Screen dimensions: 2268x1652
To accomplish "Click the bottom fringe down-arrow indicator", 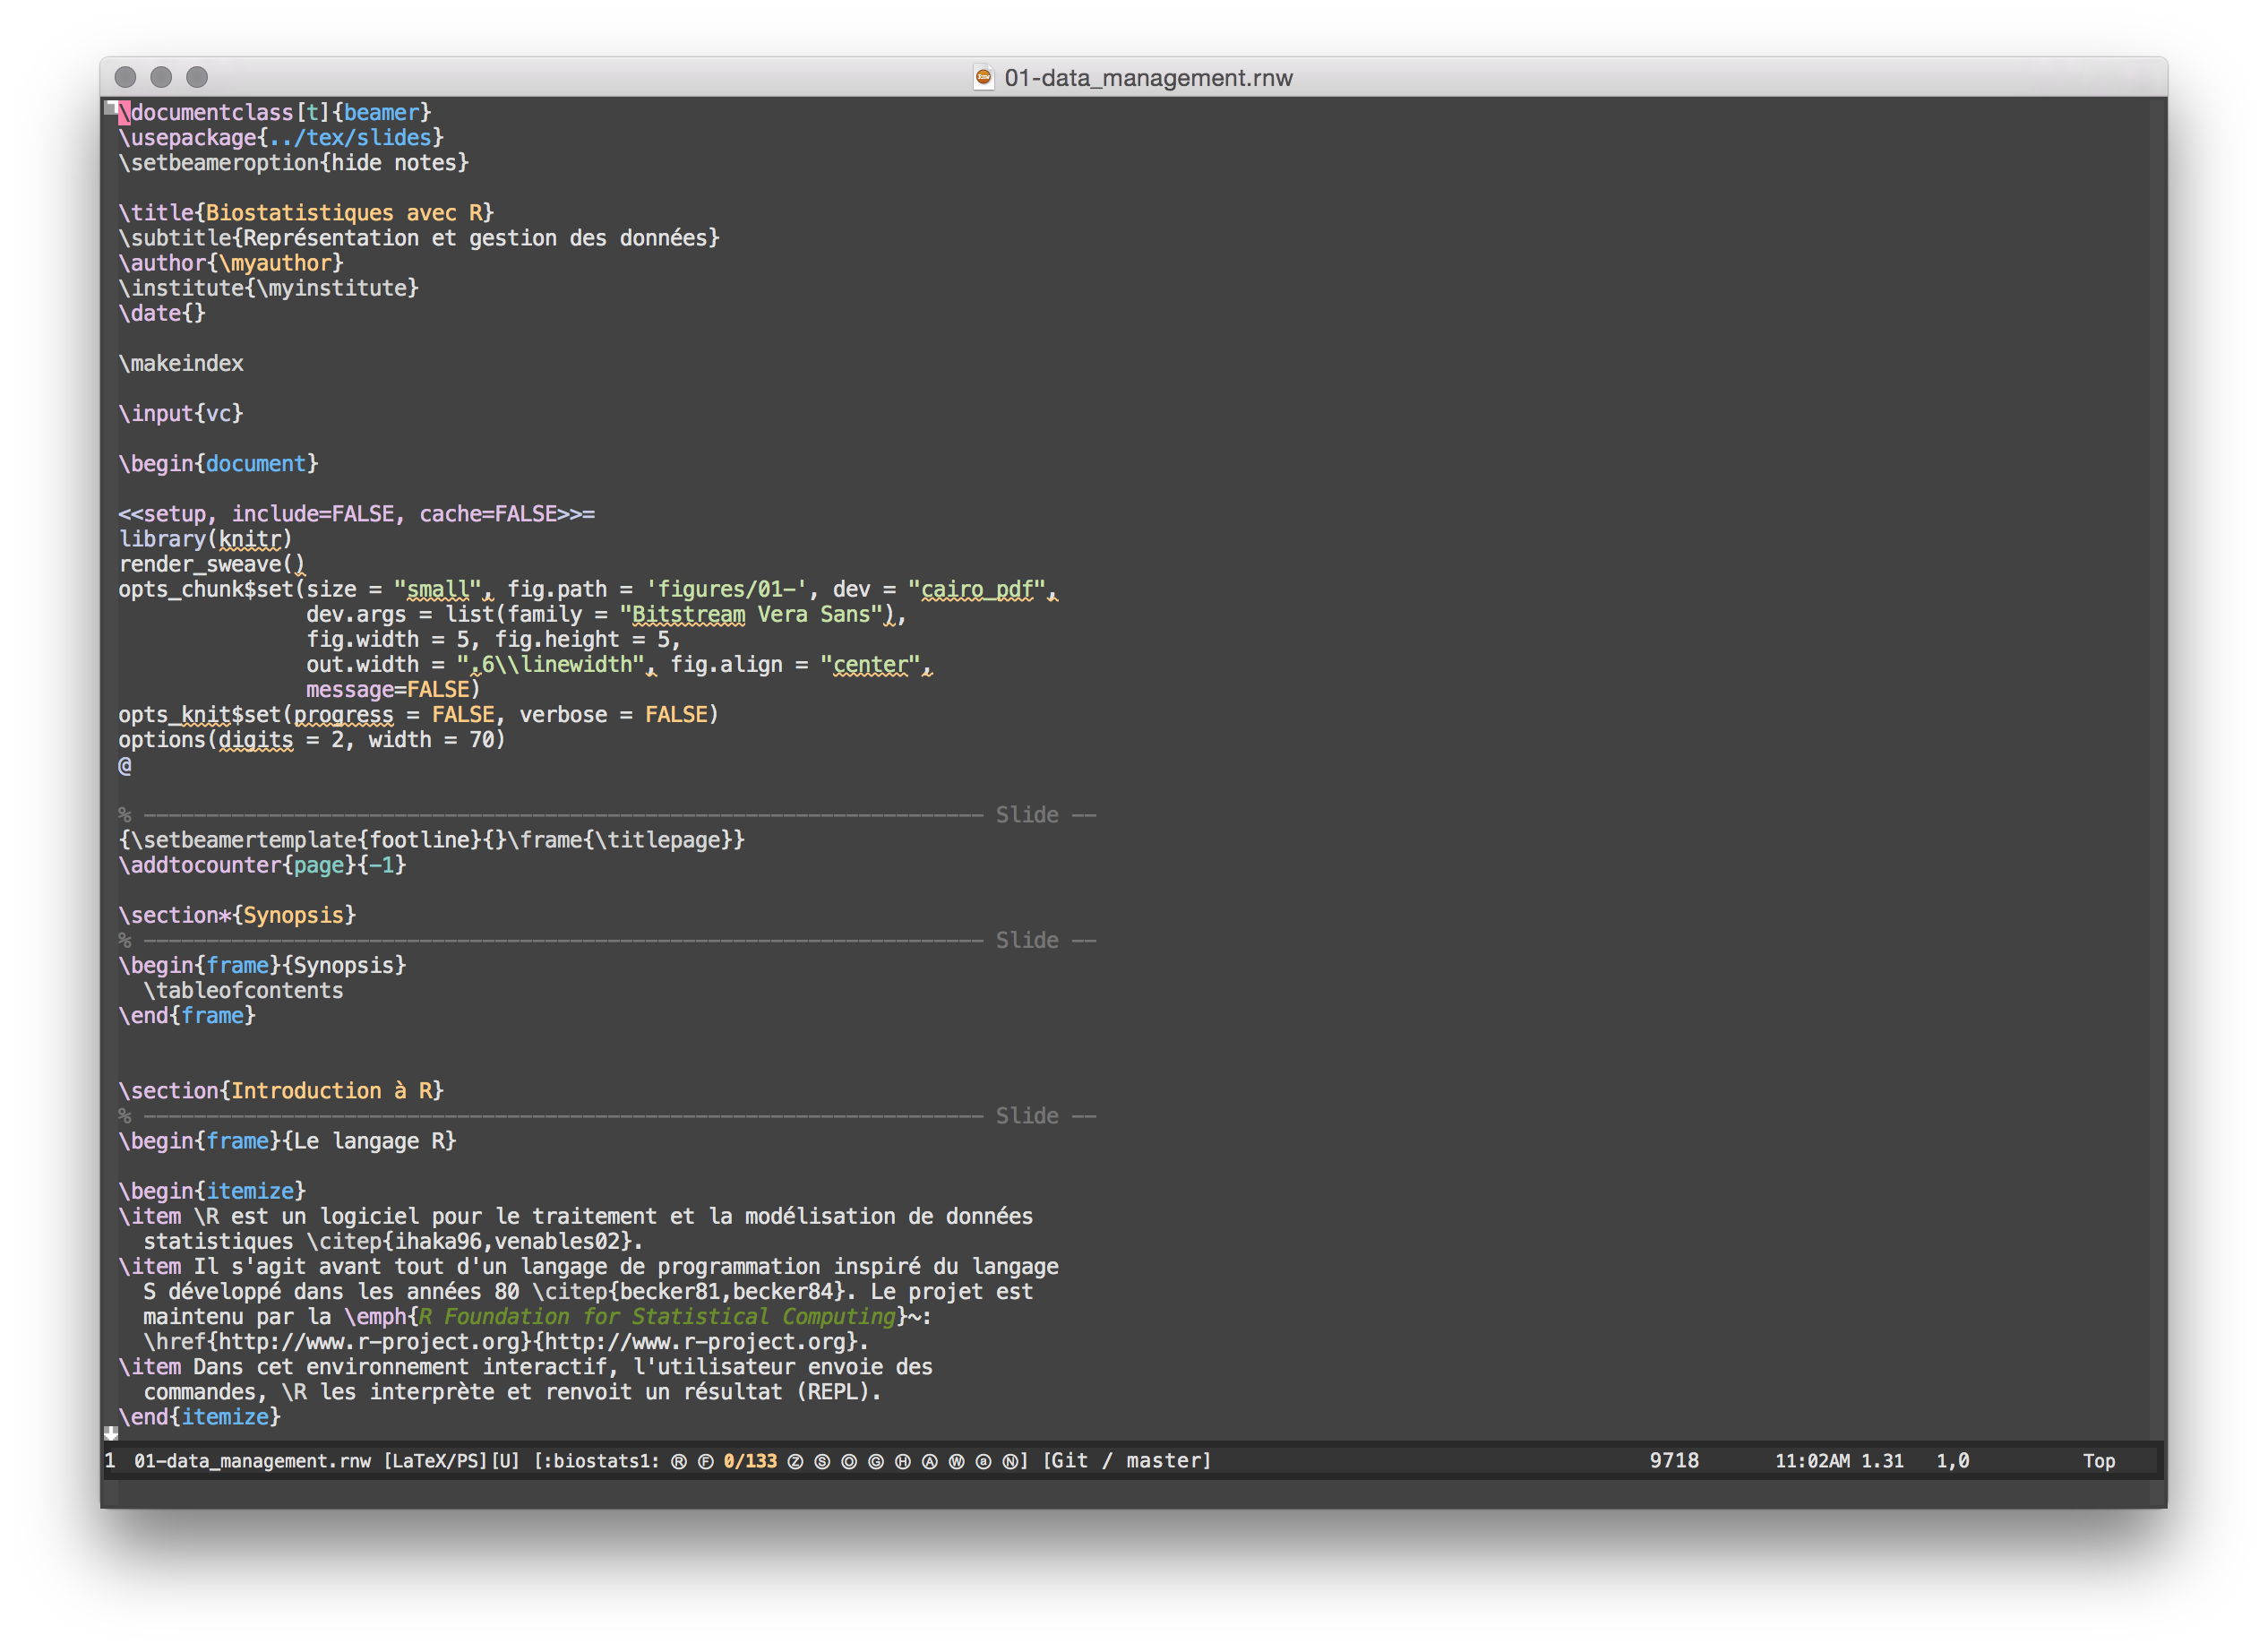I will click(111, 1433).
